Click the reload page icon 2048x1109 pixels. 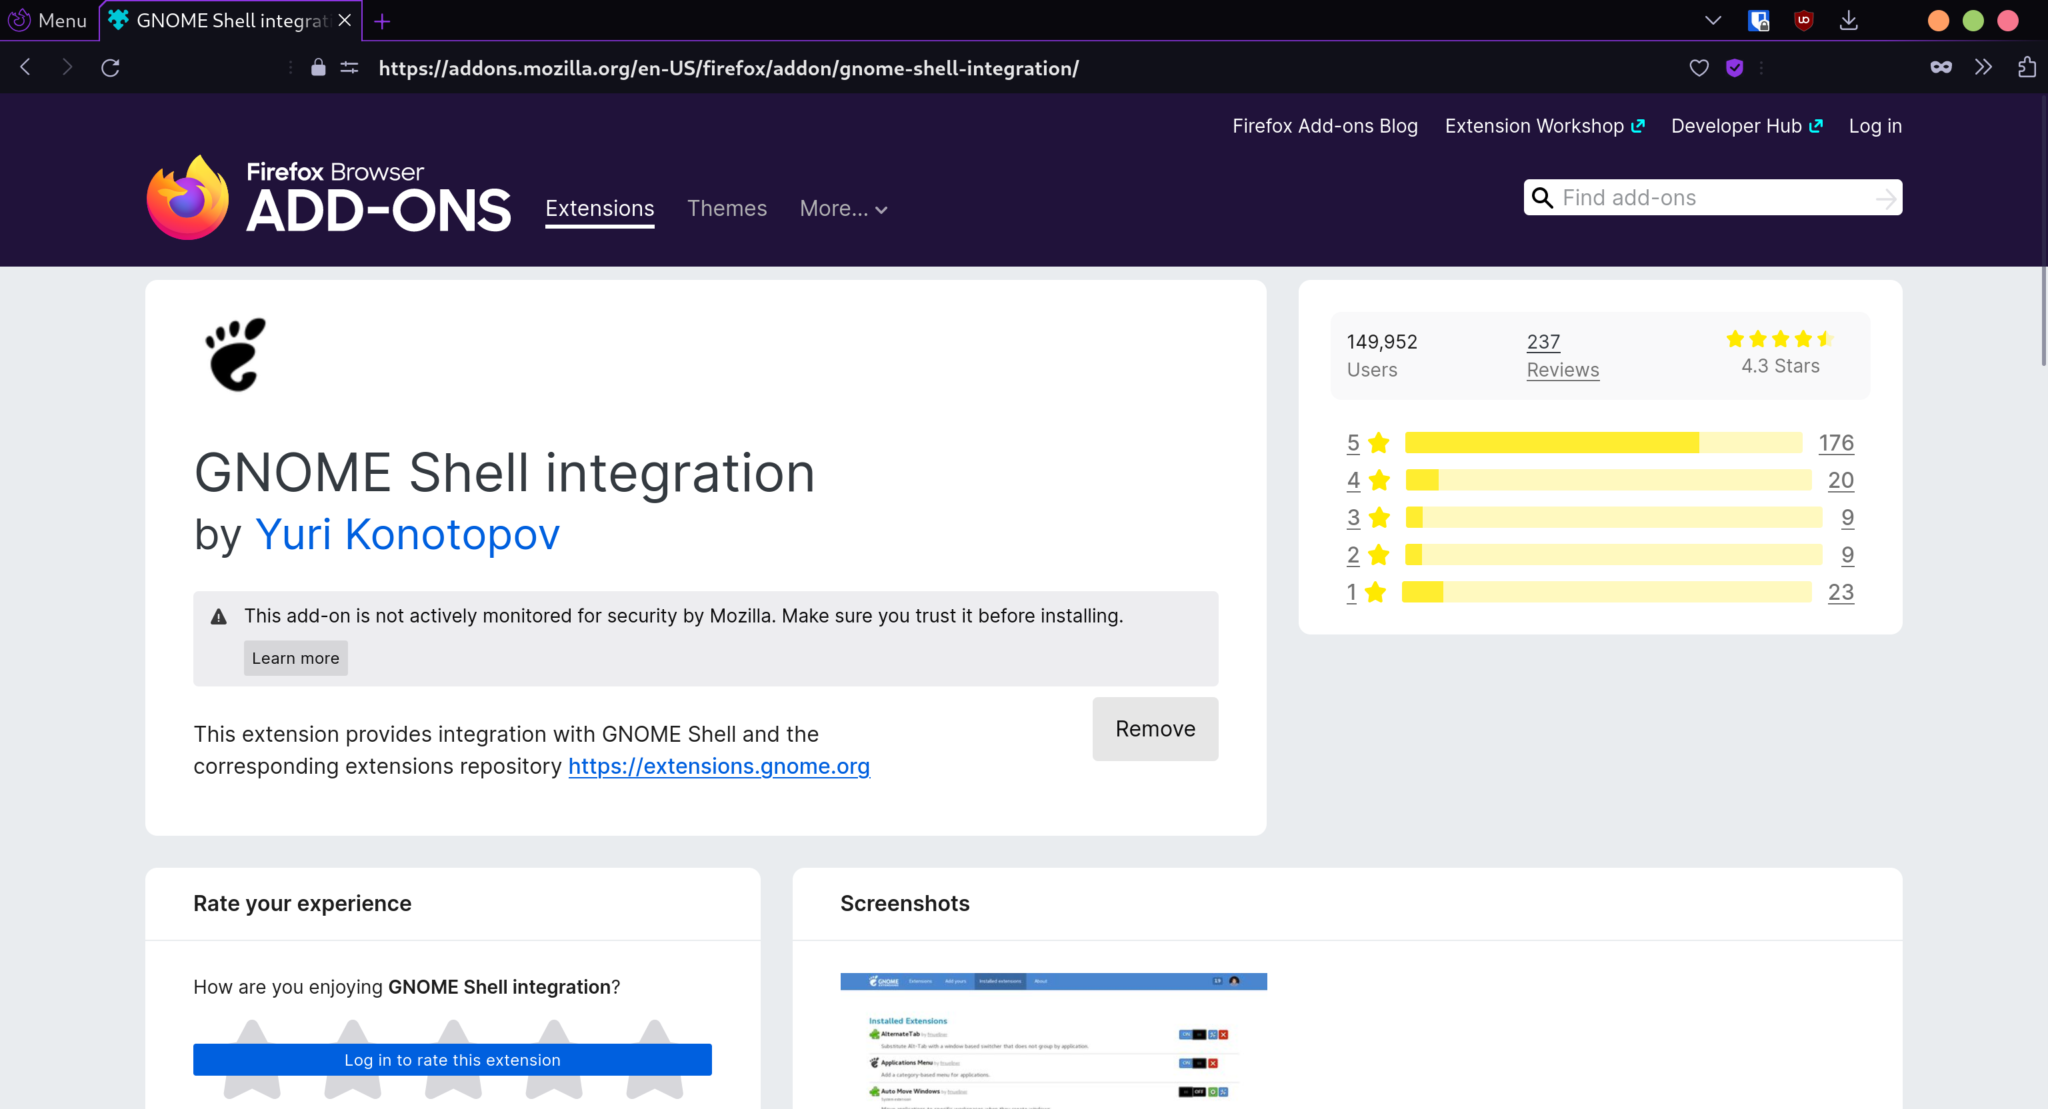(110, 68)
